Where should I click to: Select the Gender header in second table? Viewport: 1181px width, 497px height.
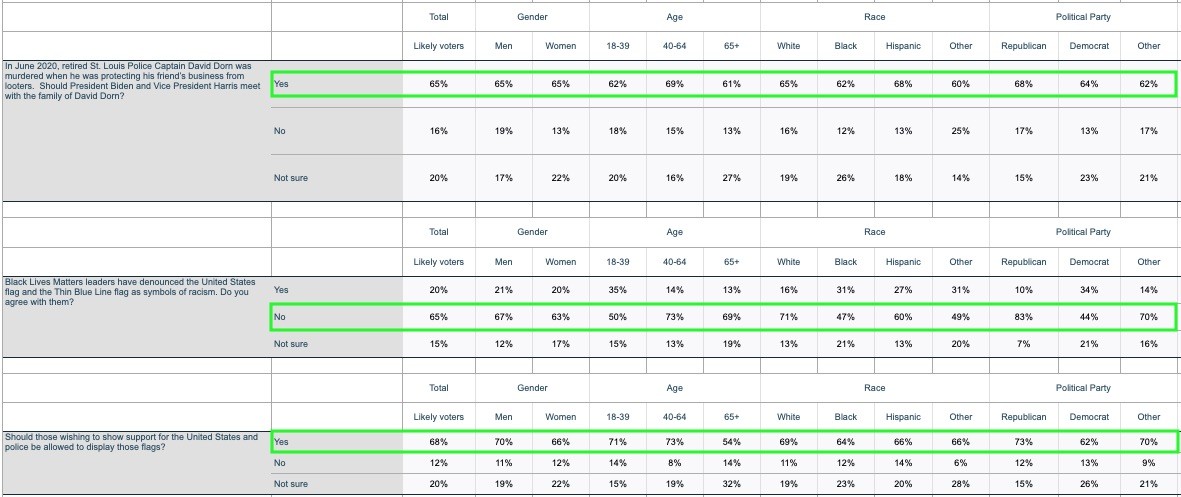click(x=532, y=232)
